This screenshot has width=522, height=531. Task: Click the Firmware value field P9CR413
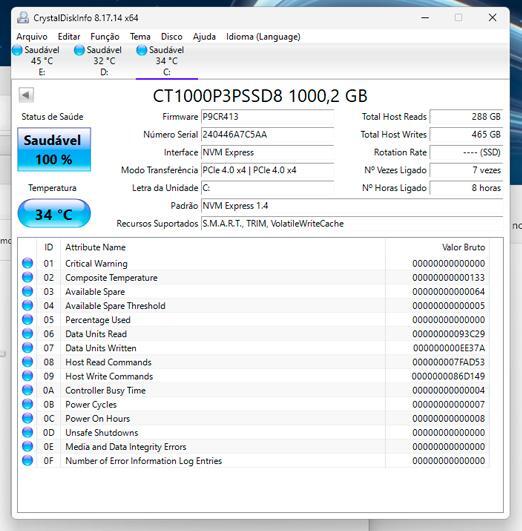268,117
